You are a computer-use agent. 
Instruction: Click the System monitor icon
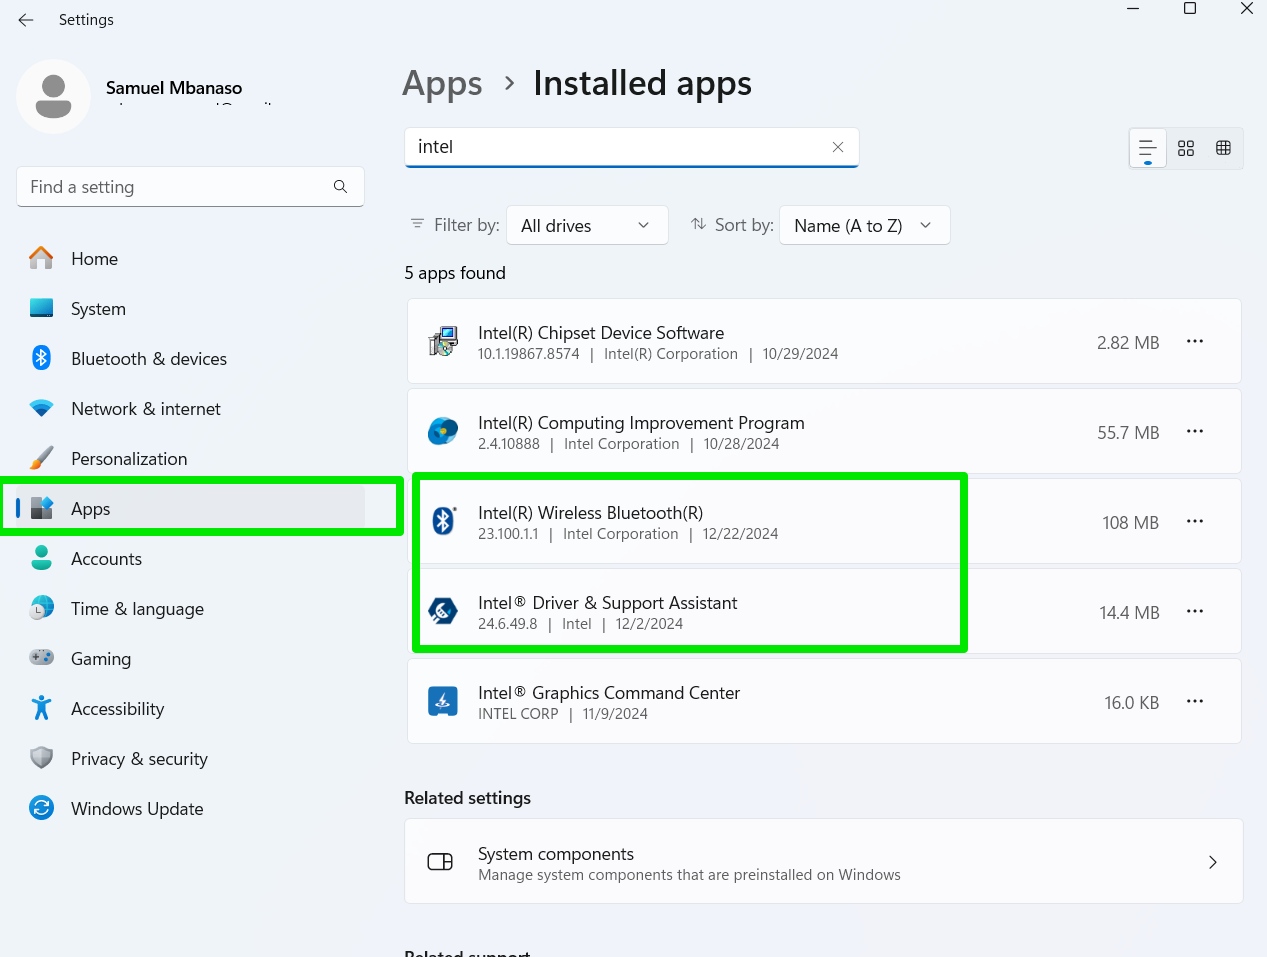(x=41, y=308)
